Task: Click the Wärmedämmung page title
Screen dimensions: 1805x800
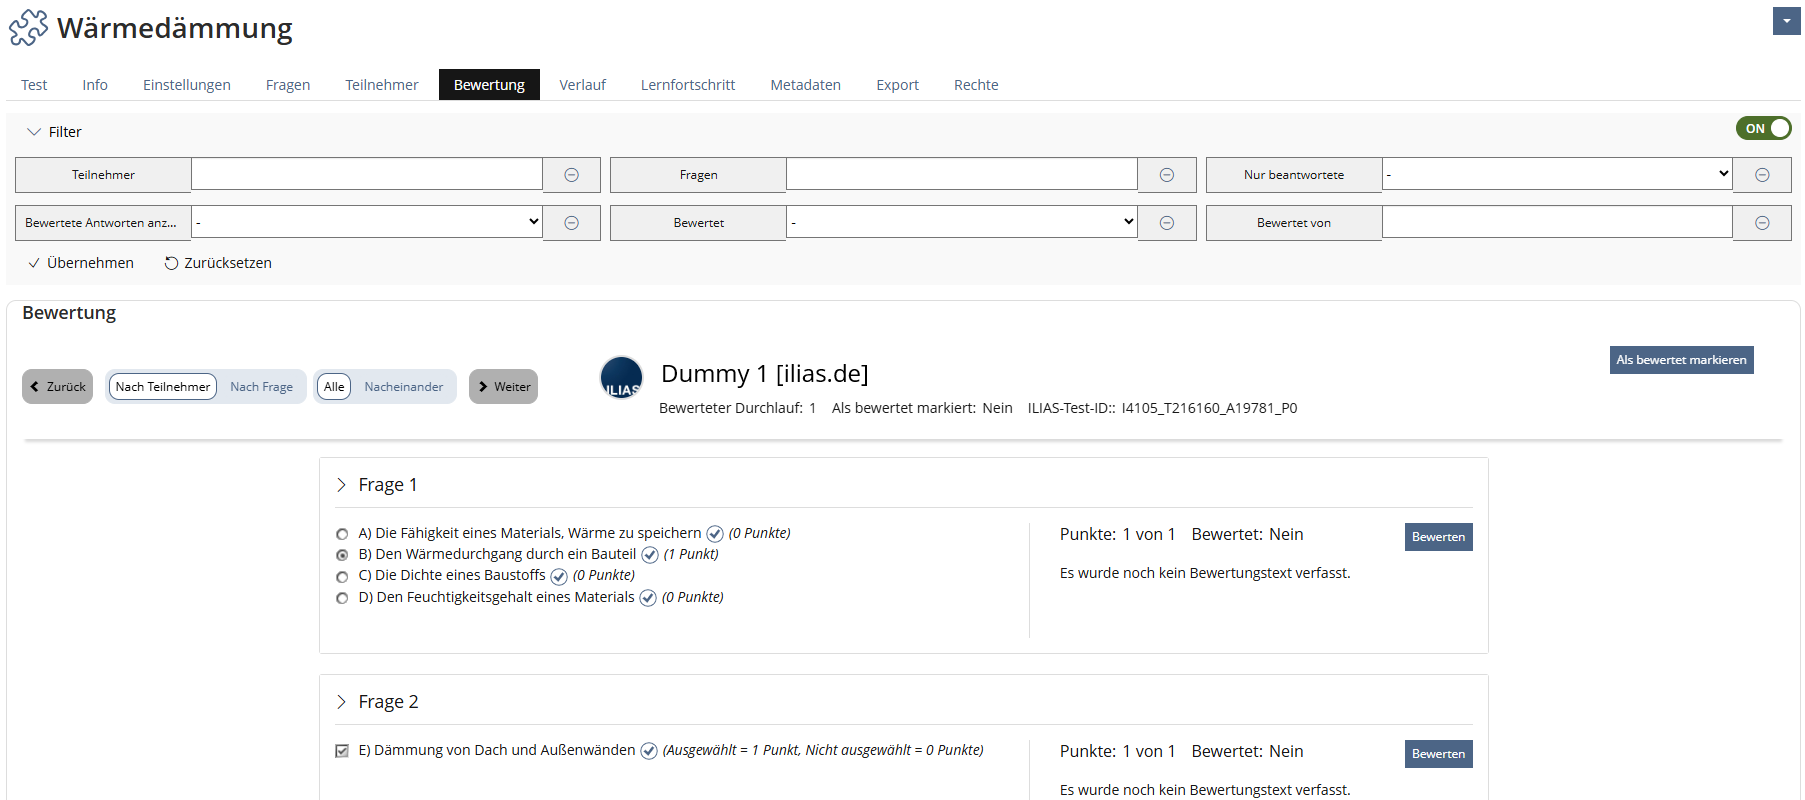Action: 175,28
